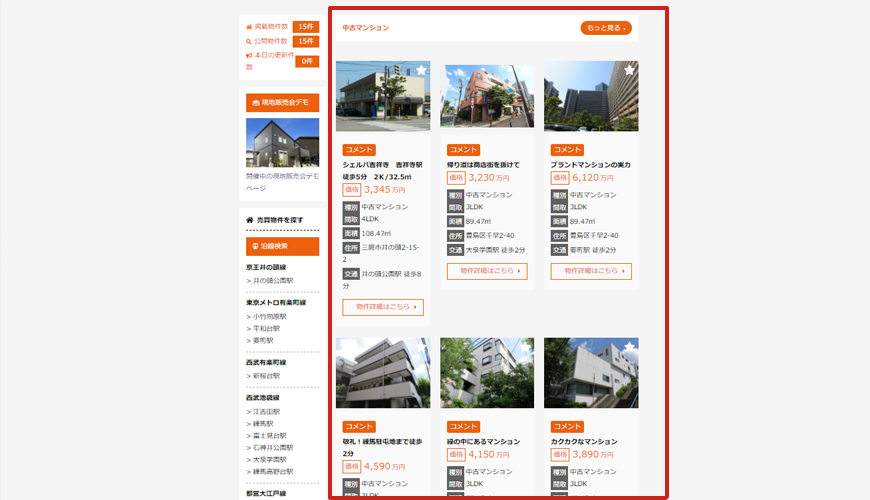Toggle favorite star on 4,590万円 listing photo
Viewport: 870px width, 500px height.
pos(421,347)
